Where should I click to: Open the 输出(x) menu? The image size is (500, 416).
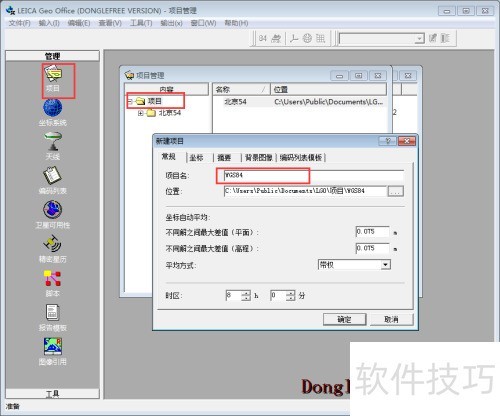171,23
